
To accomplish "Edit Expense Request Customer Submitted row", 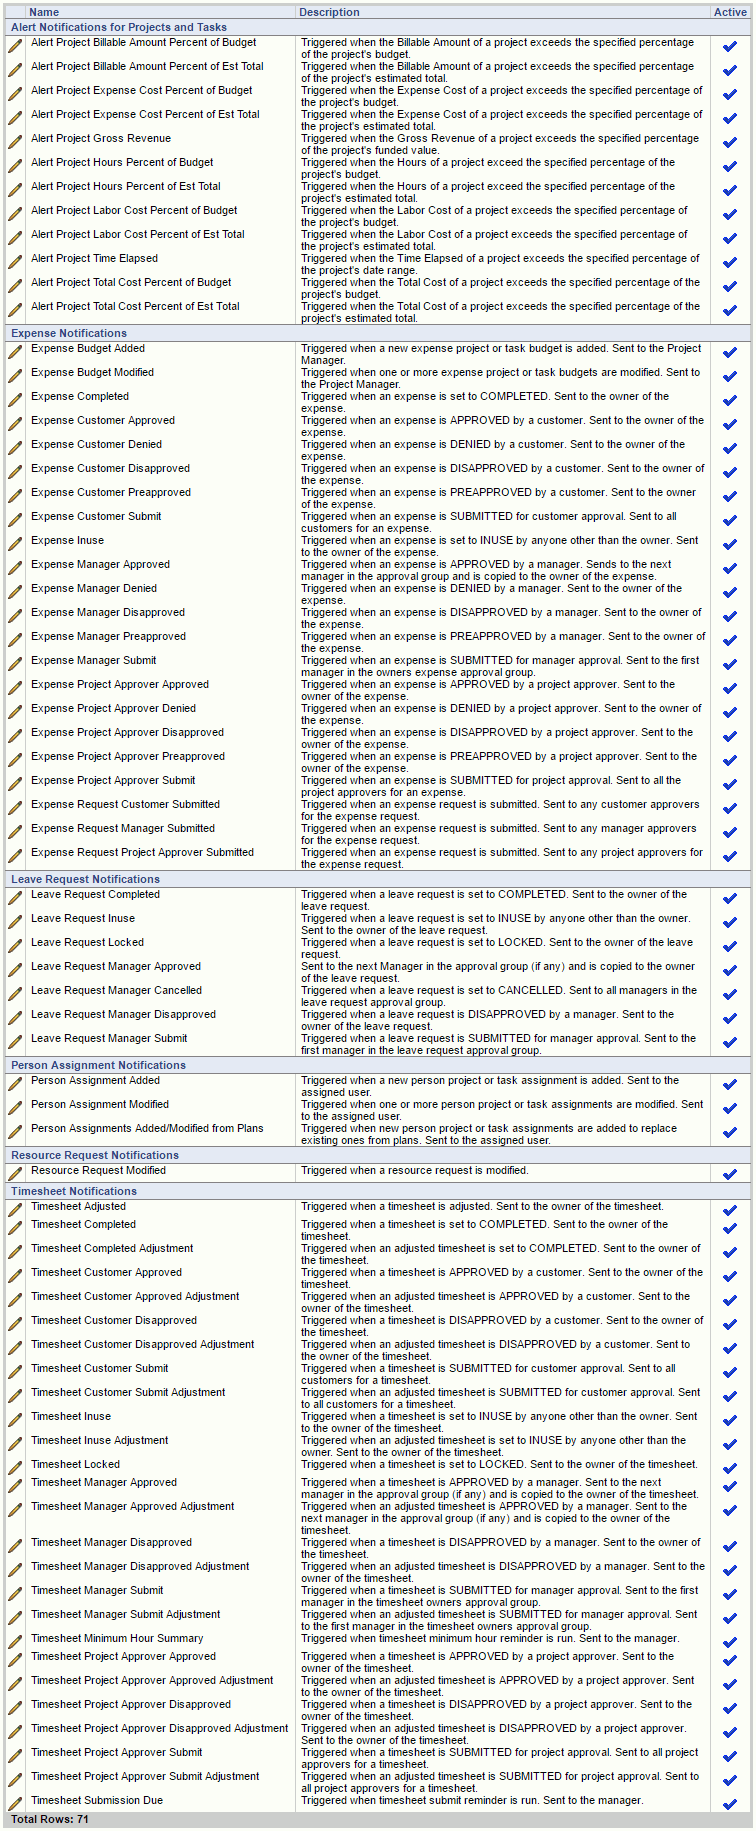I will [15, 808].
